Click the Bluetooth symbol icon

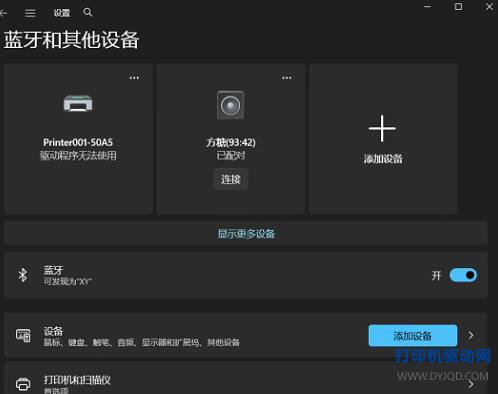(23, 275)
